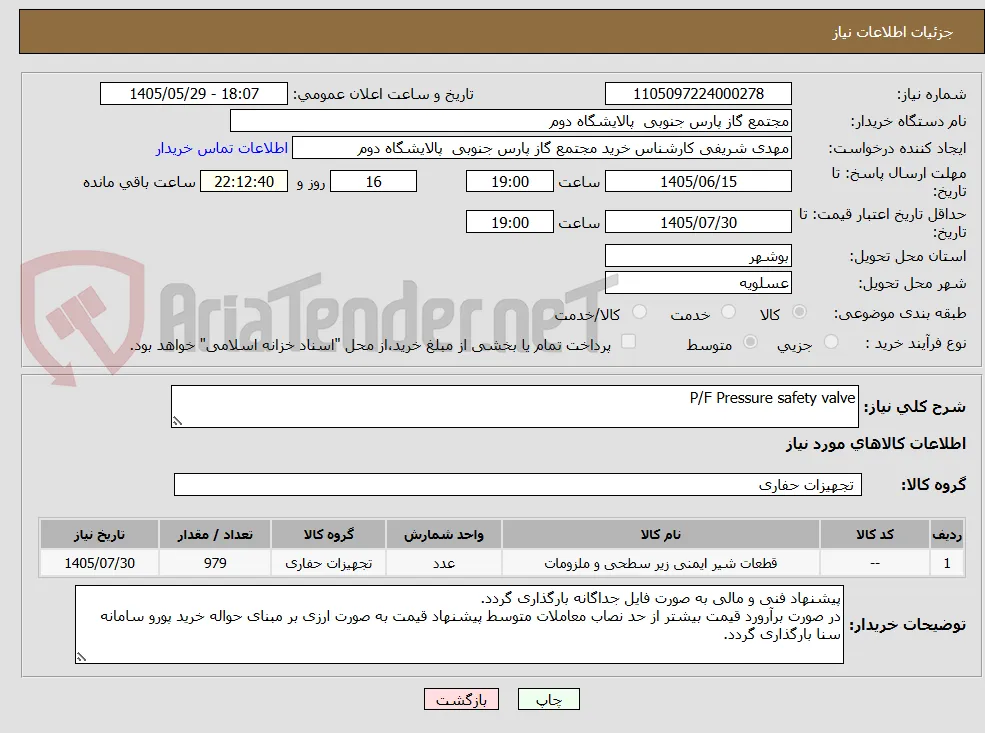Click the request creator name field
985x733 pixels.
(541, 148)
